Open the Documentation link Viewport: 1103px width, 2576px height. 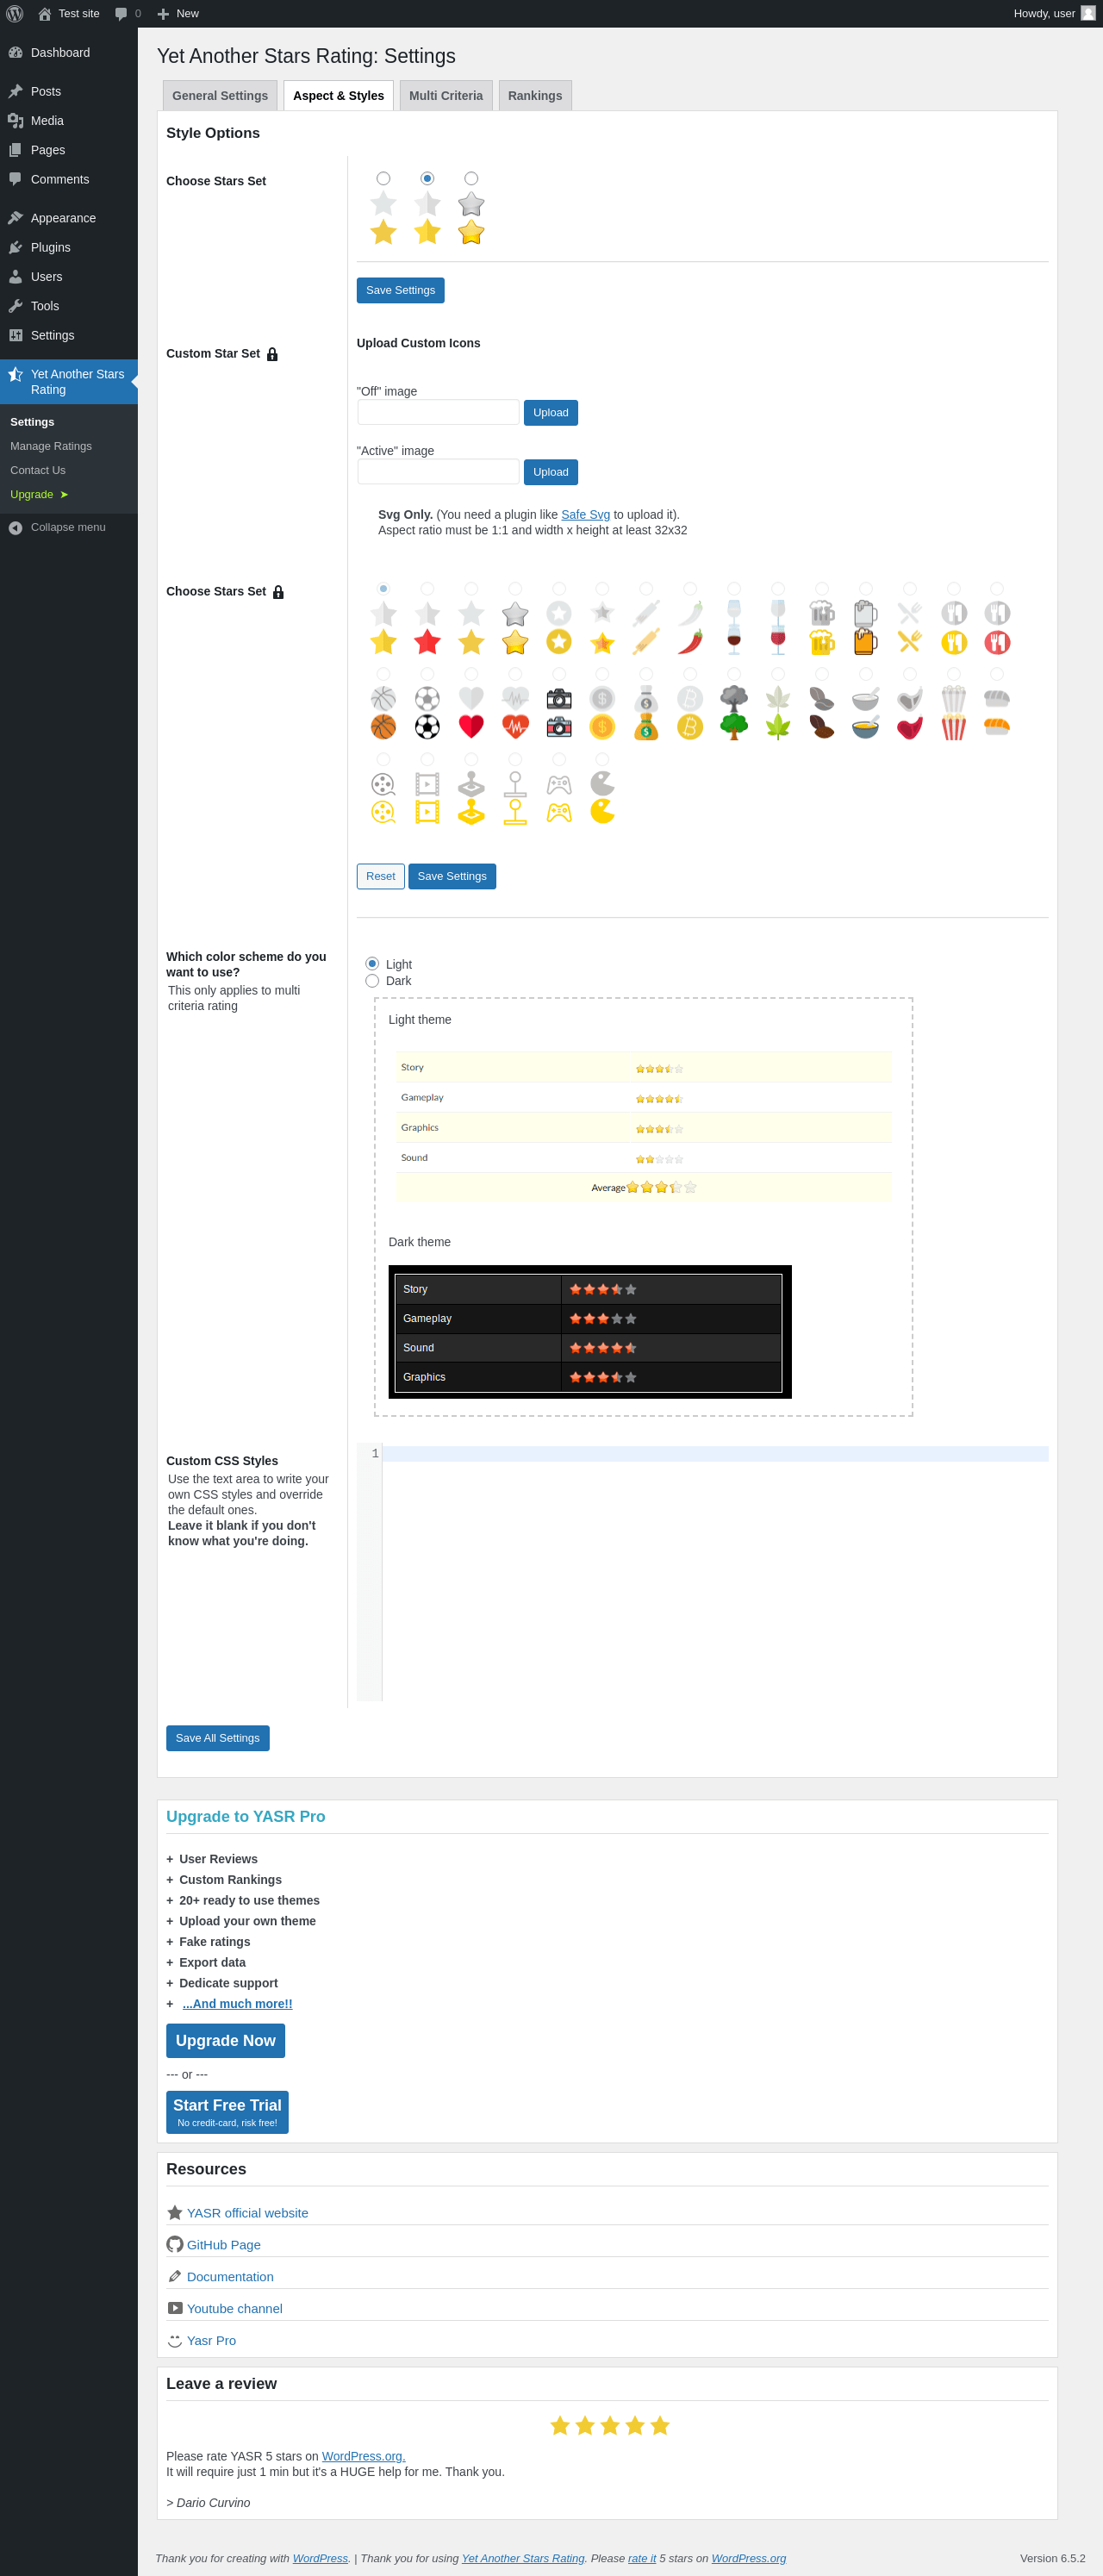pos(230,2277)
